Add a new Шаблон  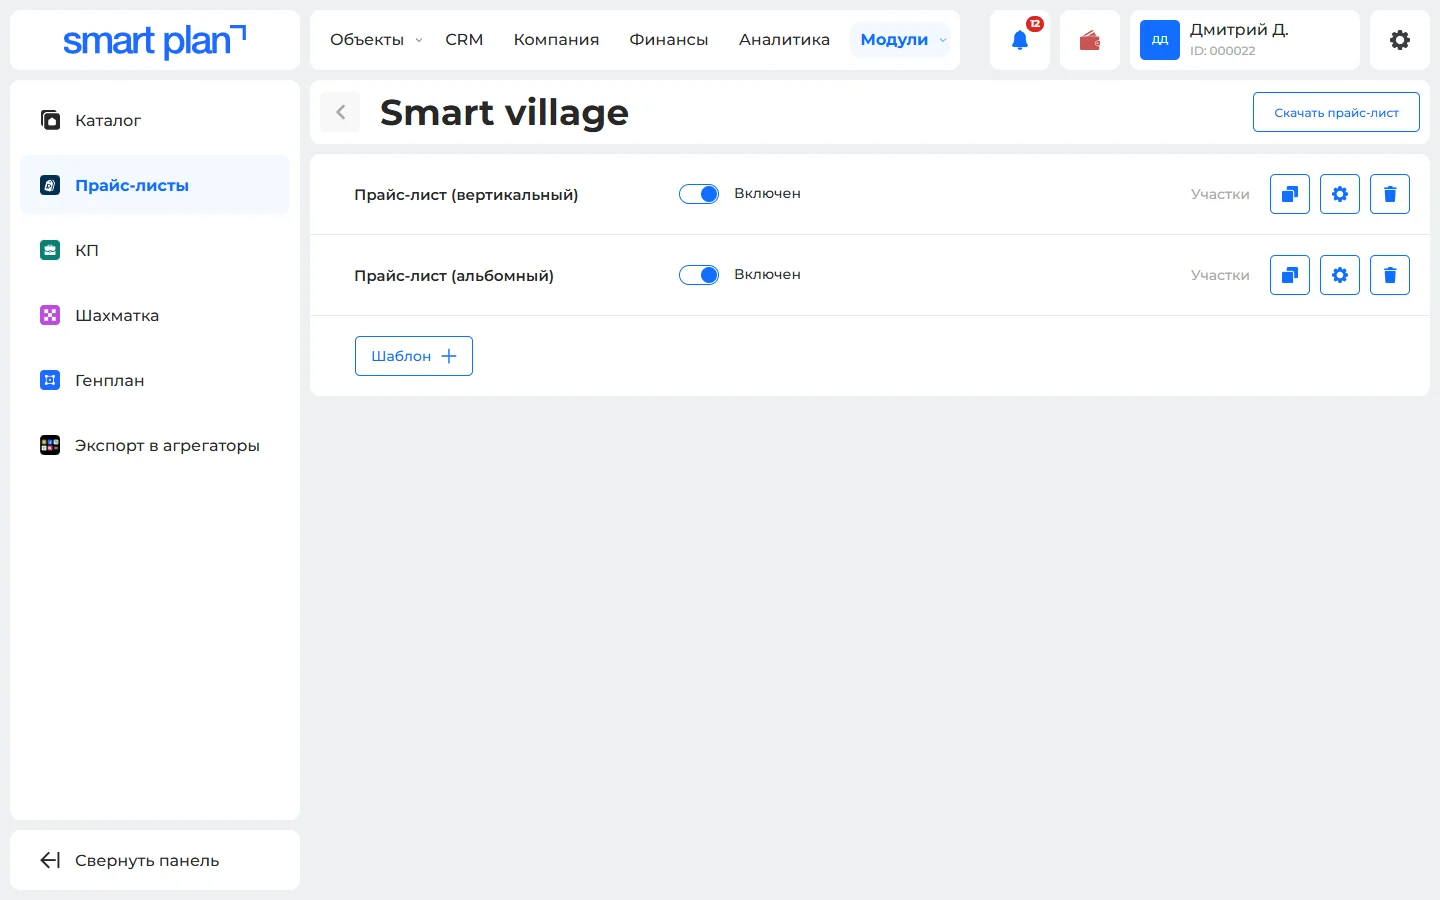(x=414, y=356)
